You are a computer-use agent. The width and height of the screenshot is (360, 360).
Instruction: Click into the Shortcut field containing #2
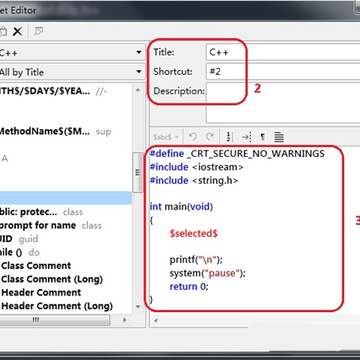(x=283, y=71)
